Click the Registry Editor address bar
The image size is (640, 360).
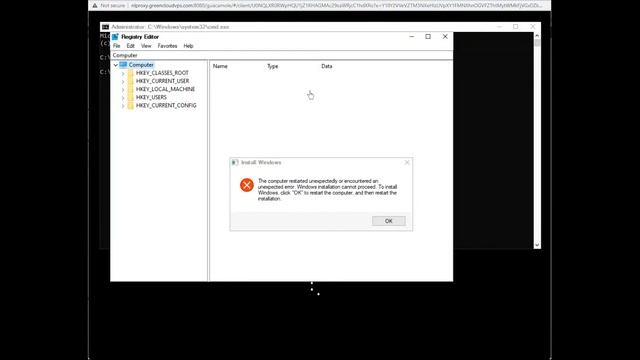point(281,55)
